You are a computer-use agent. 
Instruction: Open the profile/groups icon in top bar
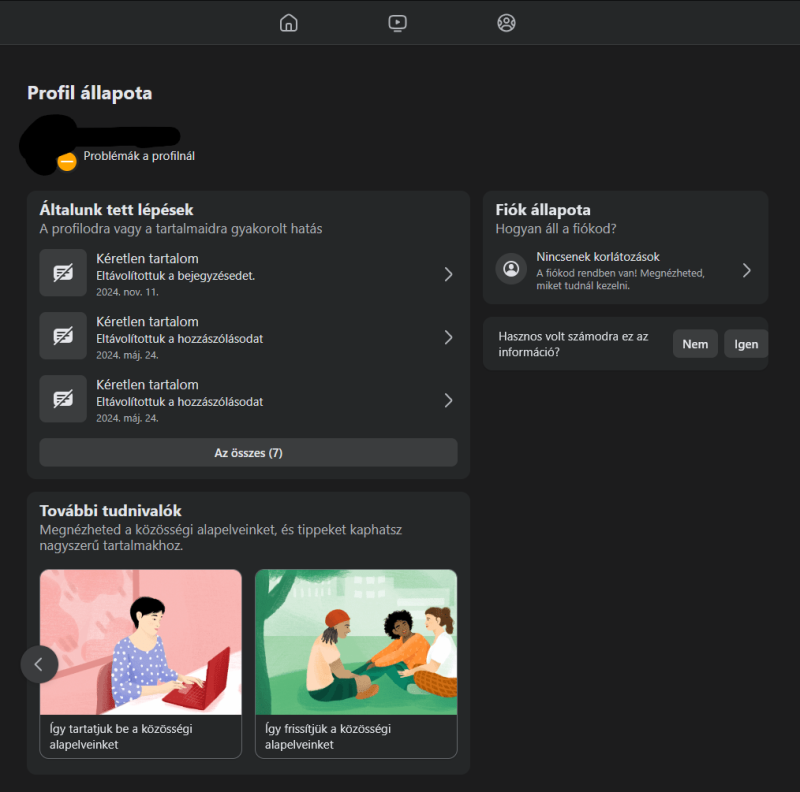click(x=507, y=23)
